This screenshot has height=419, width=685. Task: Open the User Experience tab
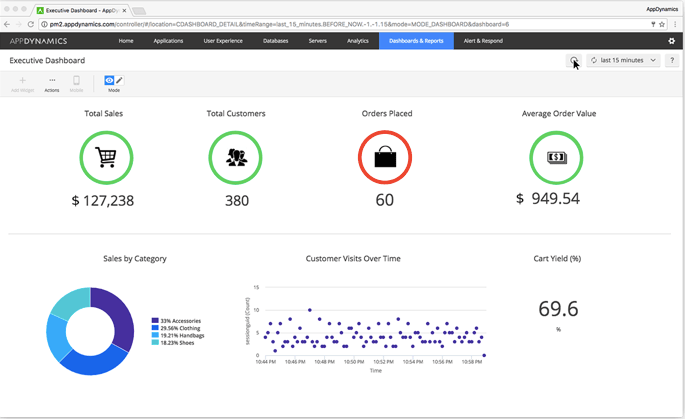click(x=222, y=41)
